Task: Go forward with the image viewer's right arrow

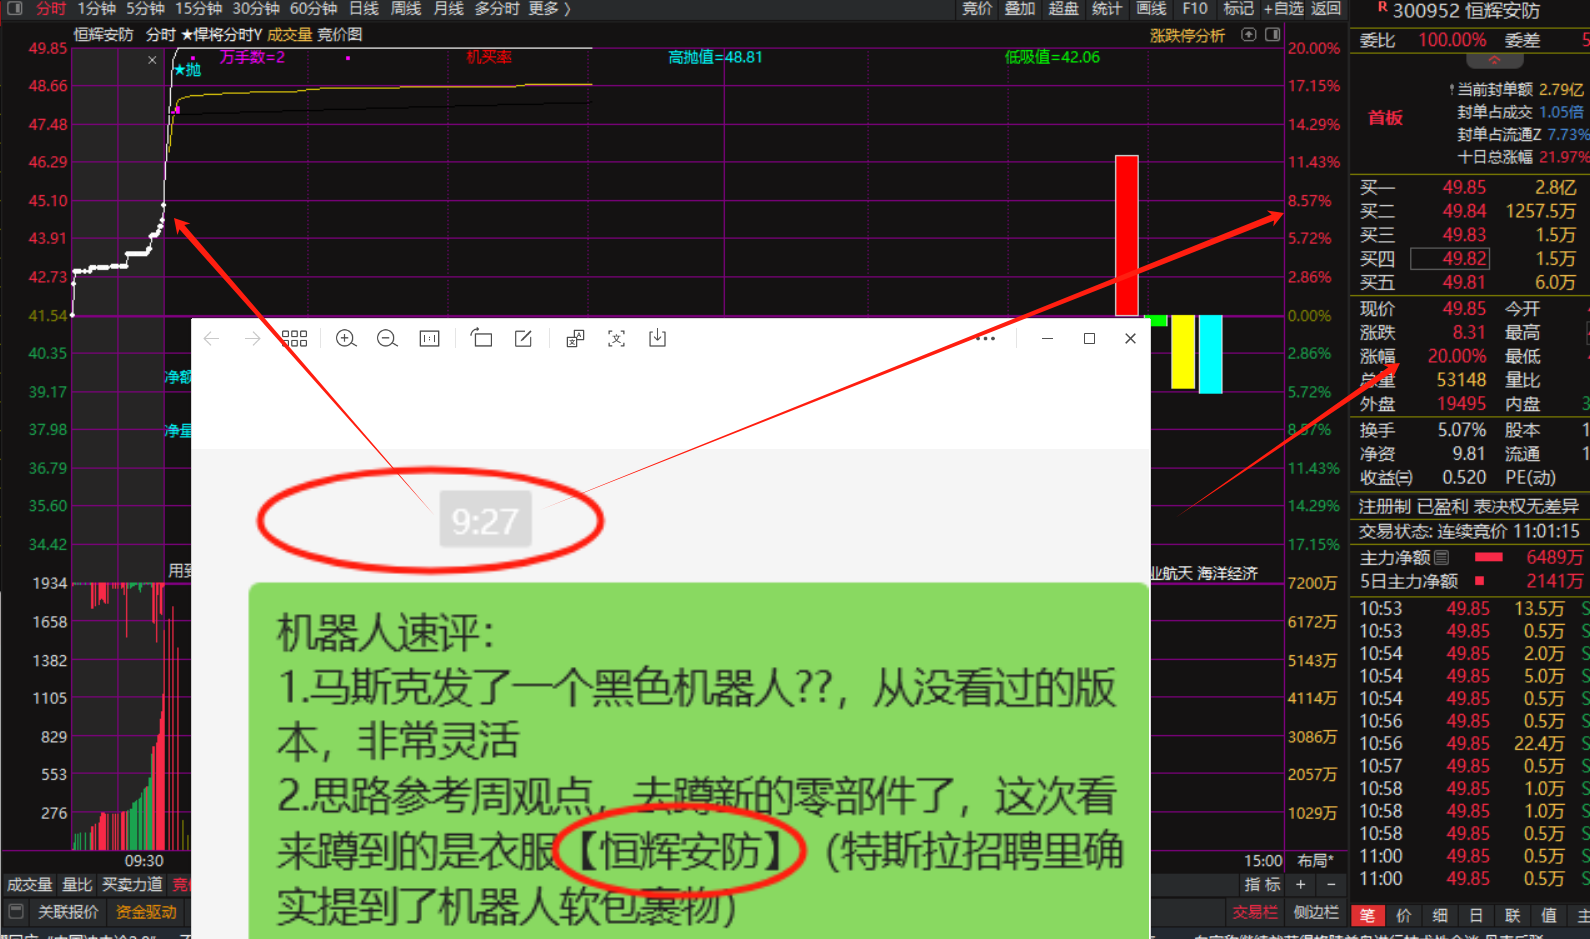Action: click(x=252, y=339)
